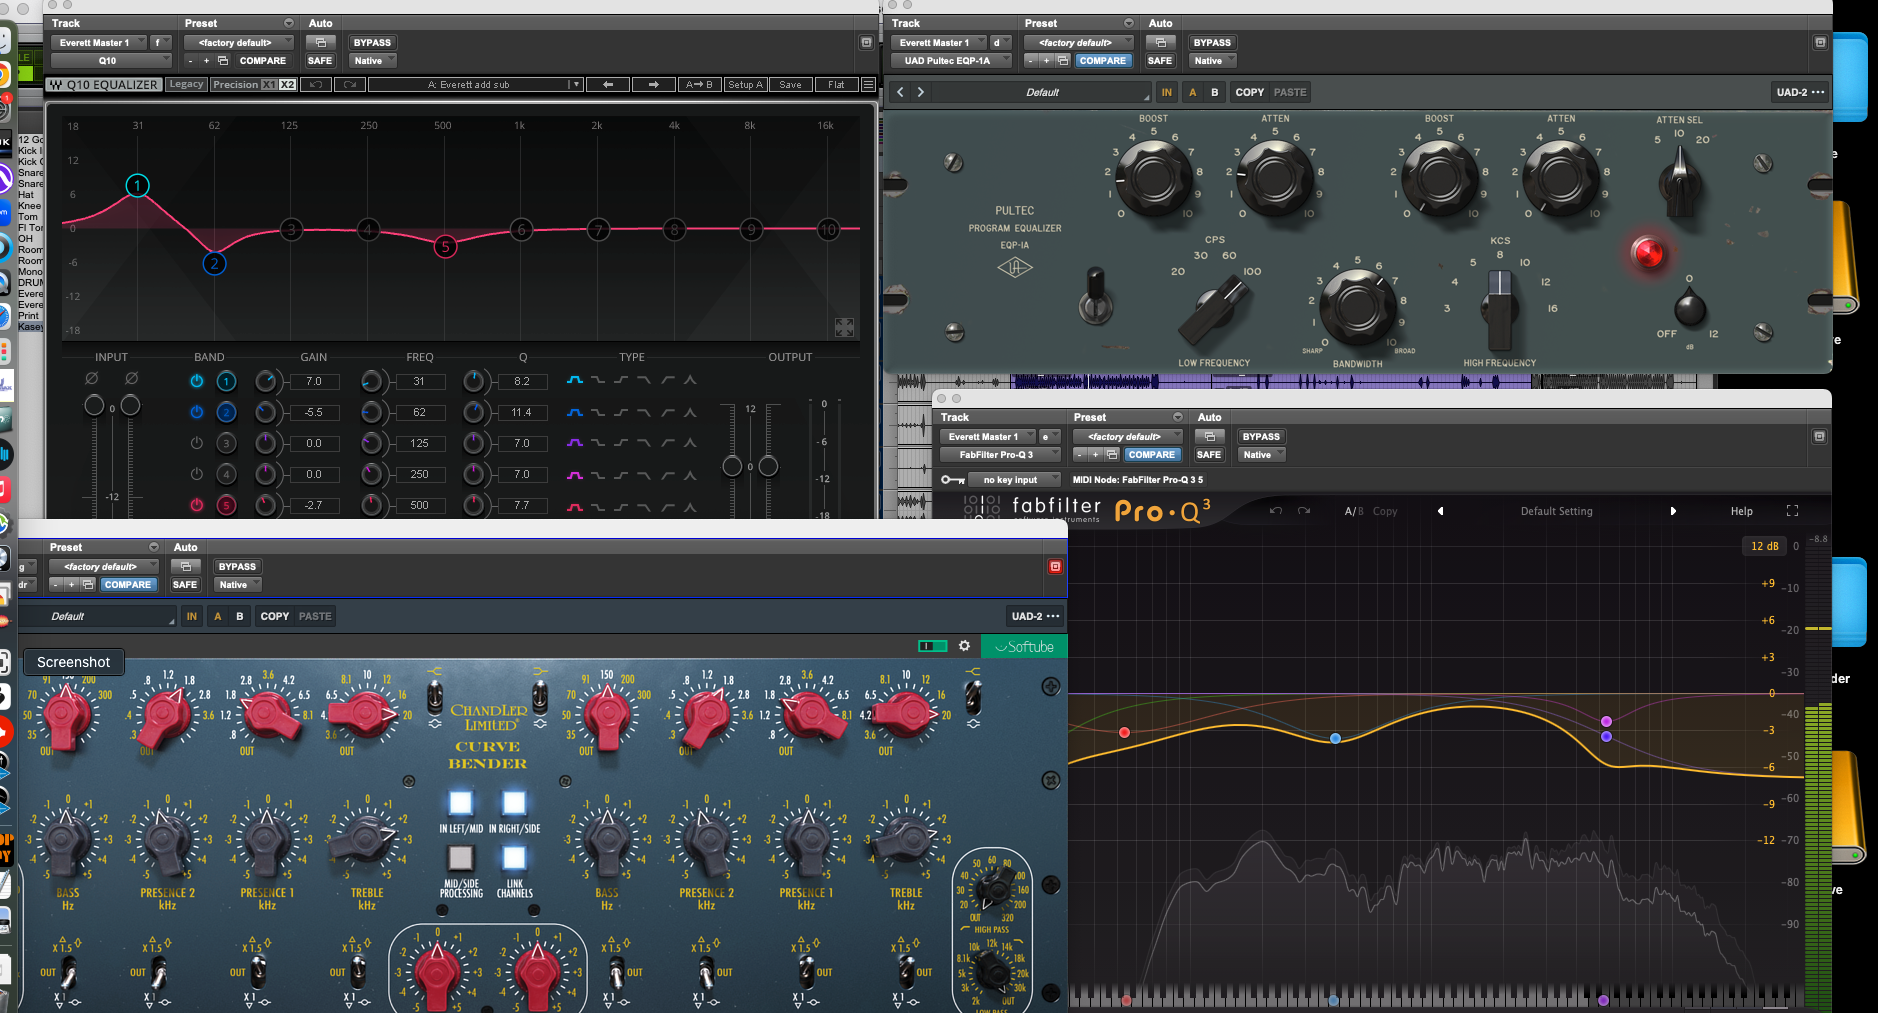The width and height of the screenshot is (1878, 1013).
Task: Click key input icon in Pro-Q 3 window
Action: pos(952,480)
